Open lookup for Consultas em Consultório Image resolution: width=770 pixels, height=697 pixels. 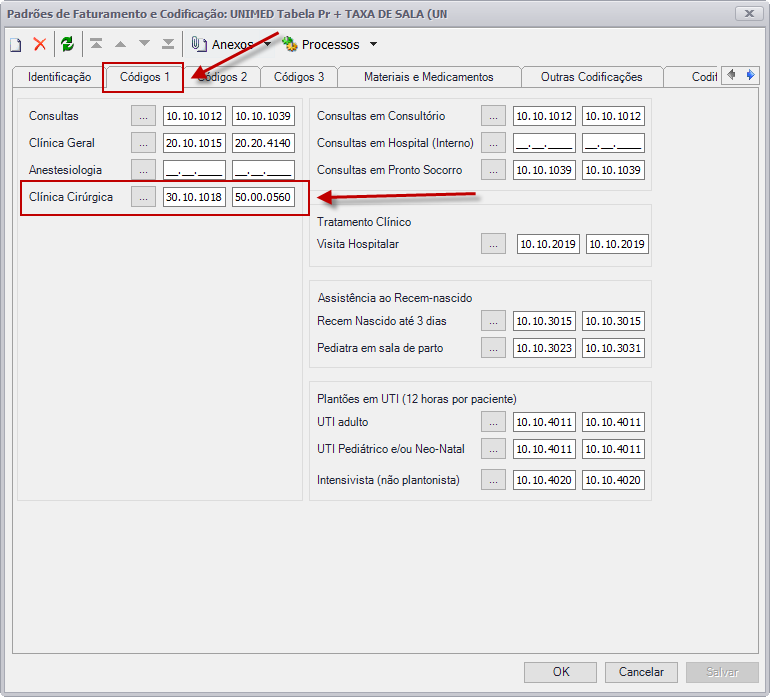tap(494, 116)
